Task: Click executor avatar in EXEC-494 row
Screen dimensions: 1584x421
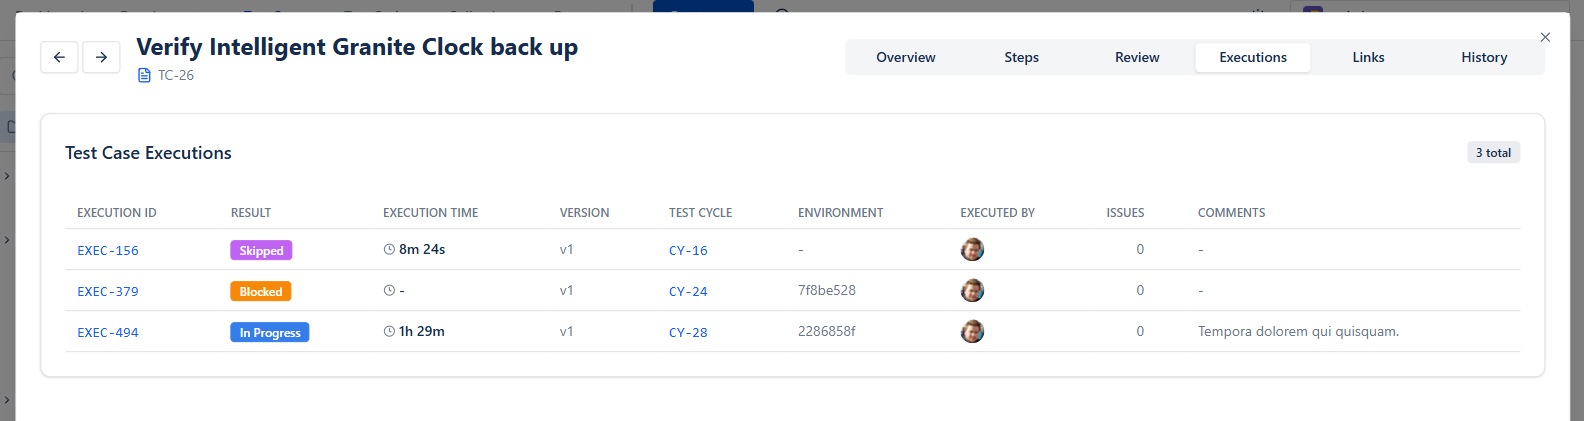Action: 972,332
